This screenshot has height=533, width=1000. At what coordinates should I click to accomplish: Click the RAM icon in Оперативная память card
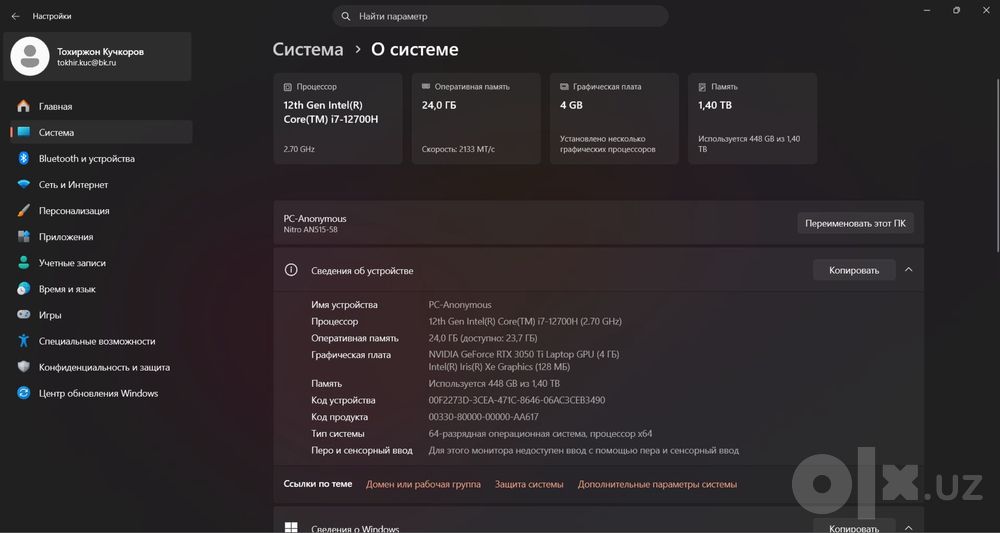point(426,87)
